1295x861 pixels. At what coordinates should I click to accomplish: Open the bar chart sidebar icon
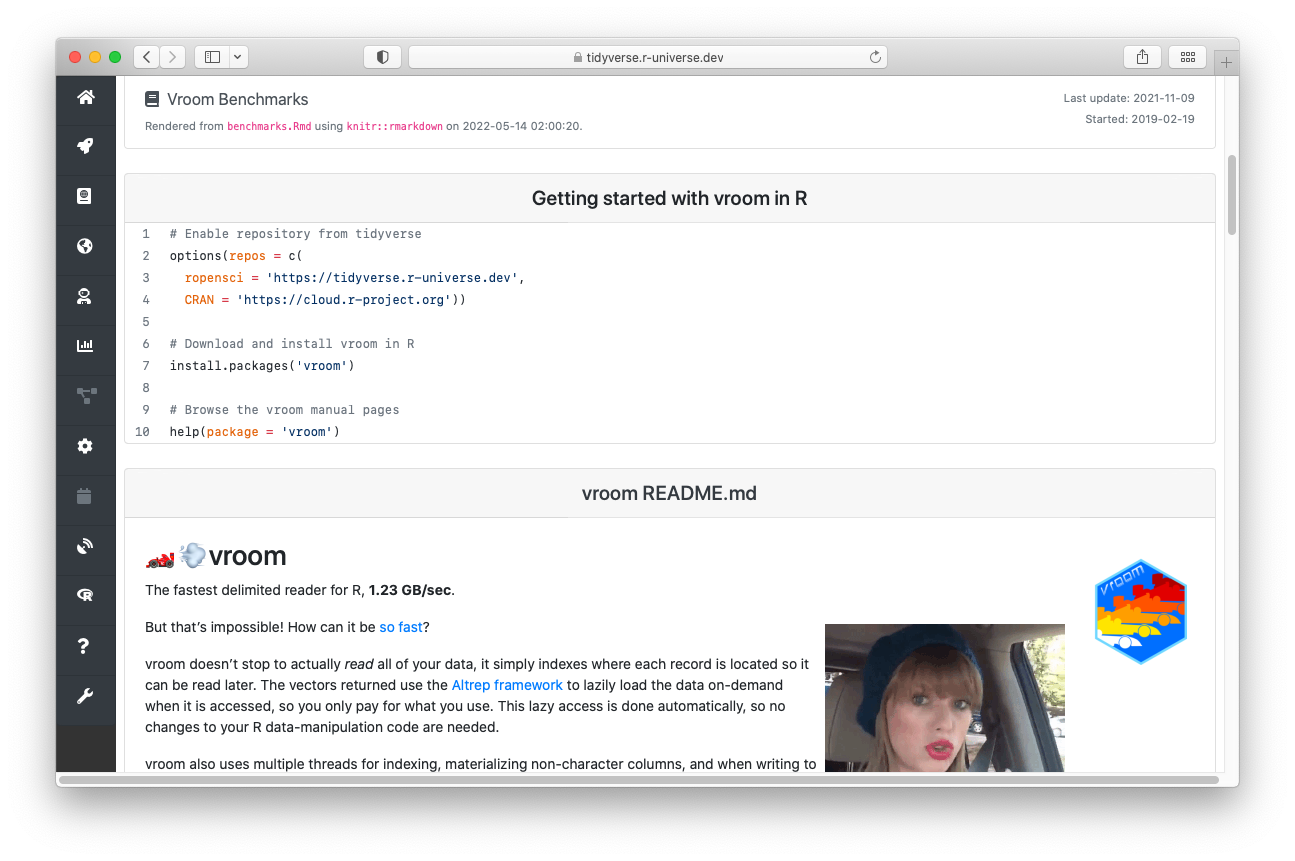pyautogui.click(x=85, y=346)
